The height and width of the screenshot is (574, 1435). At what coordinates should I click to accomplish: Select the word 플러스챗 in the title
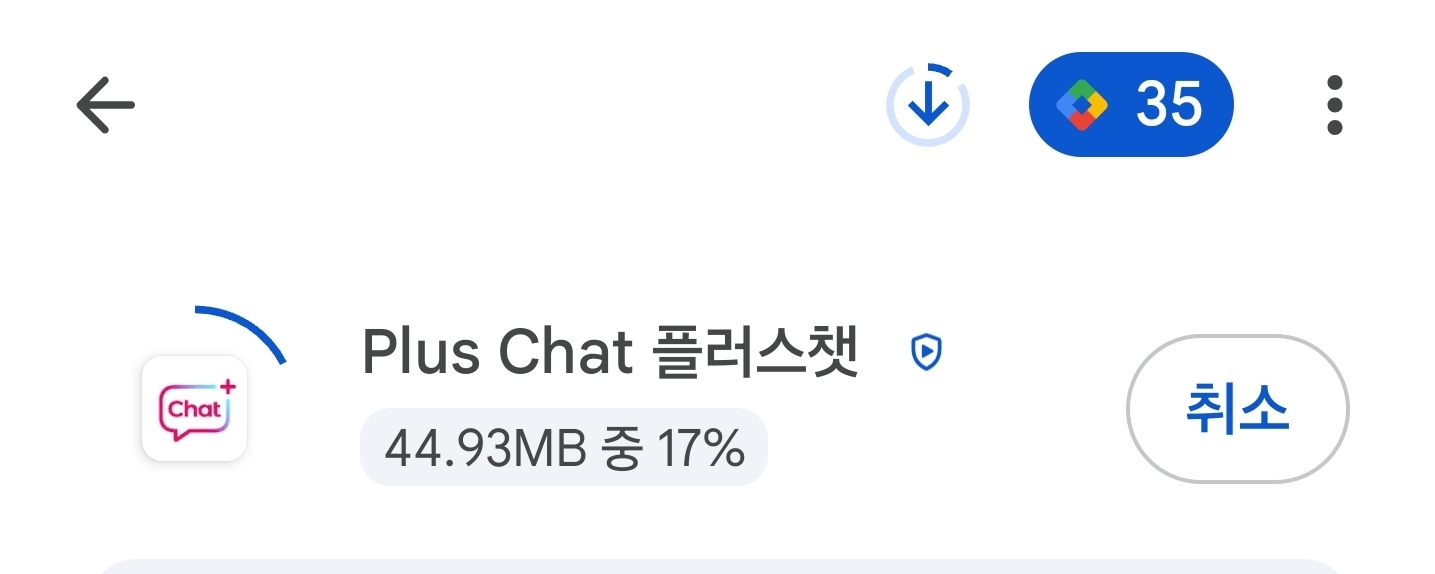[755, 352]
